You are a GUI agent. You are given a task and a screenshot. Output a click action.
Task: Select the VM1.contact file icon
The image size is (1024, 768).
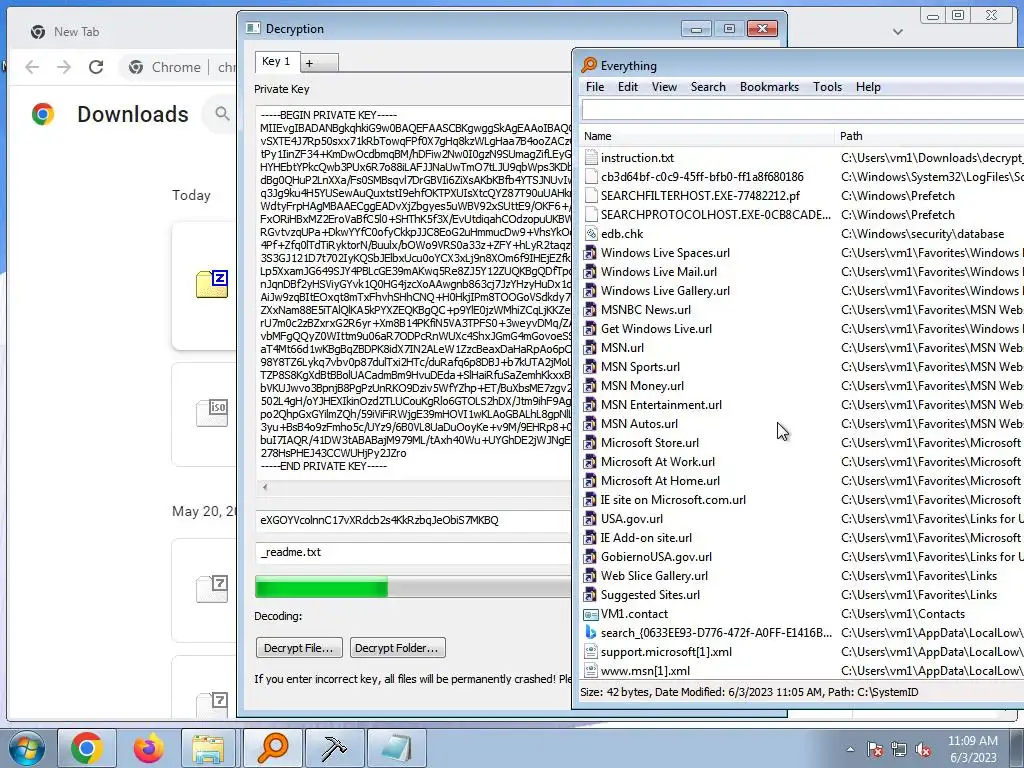pyautogui.click(x=590, y=614)
